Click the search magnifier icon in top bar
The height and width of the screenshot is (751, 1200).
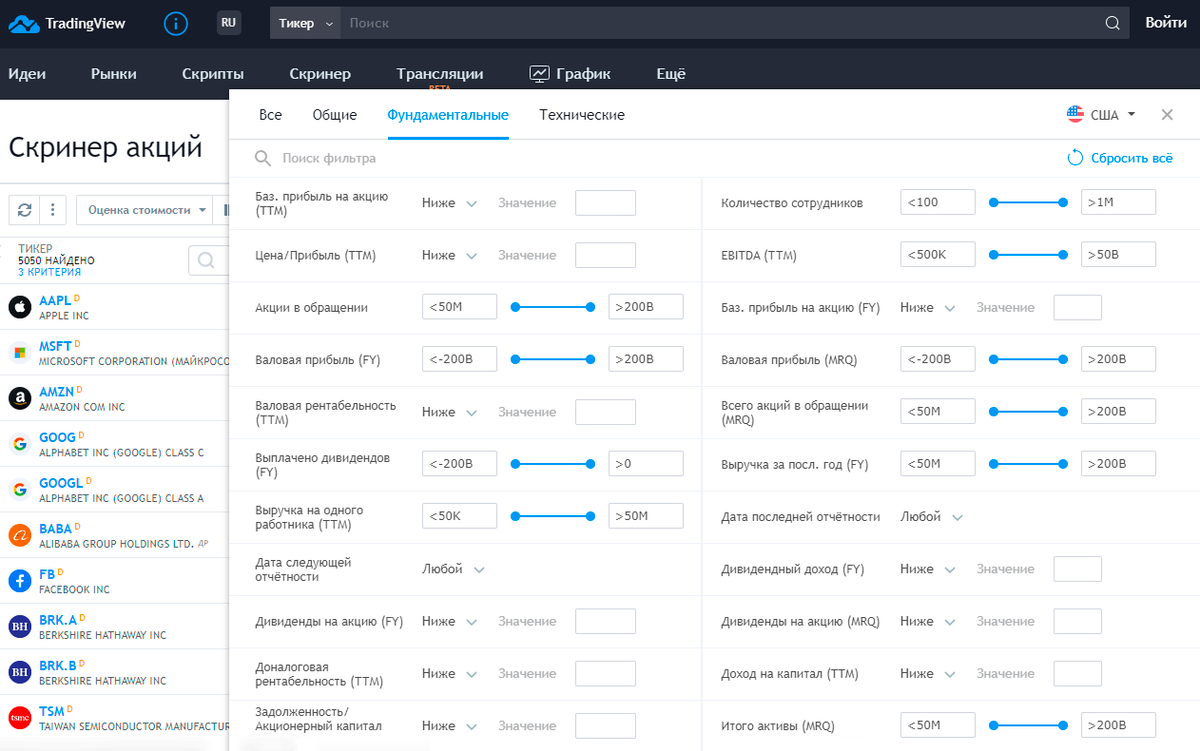(x=1113, y=23)
